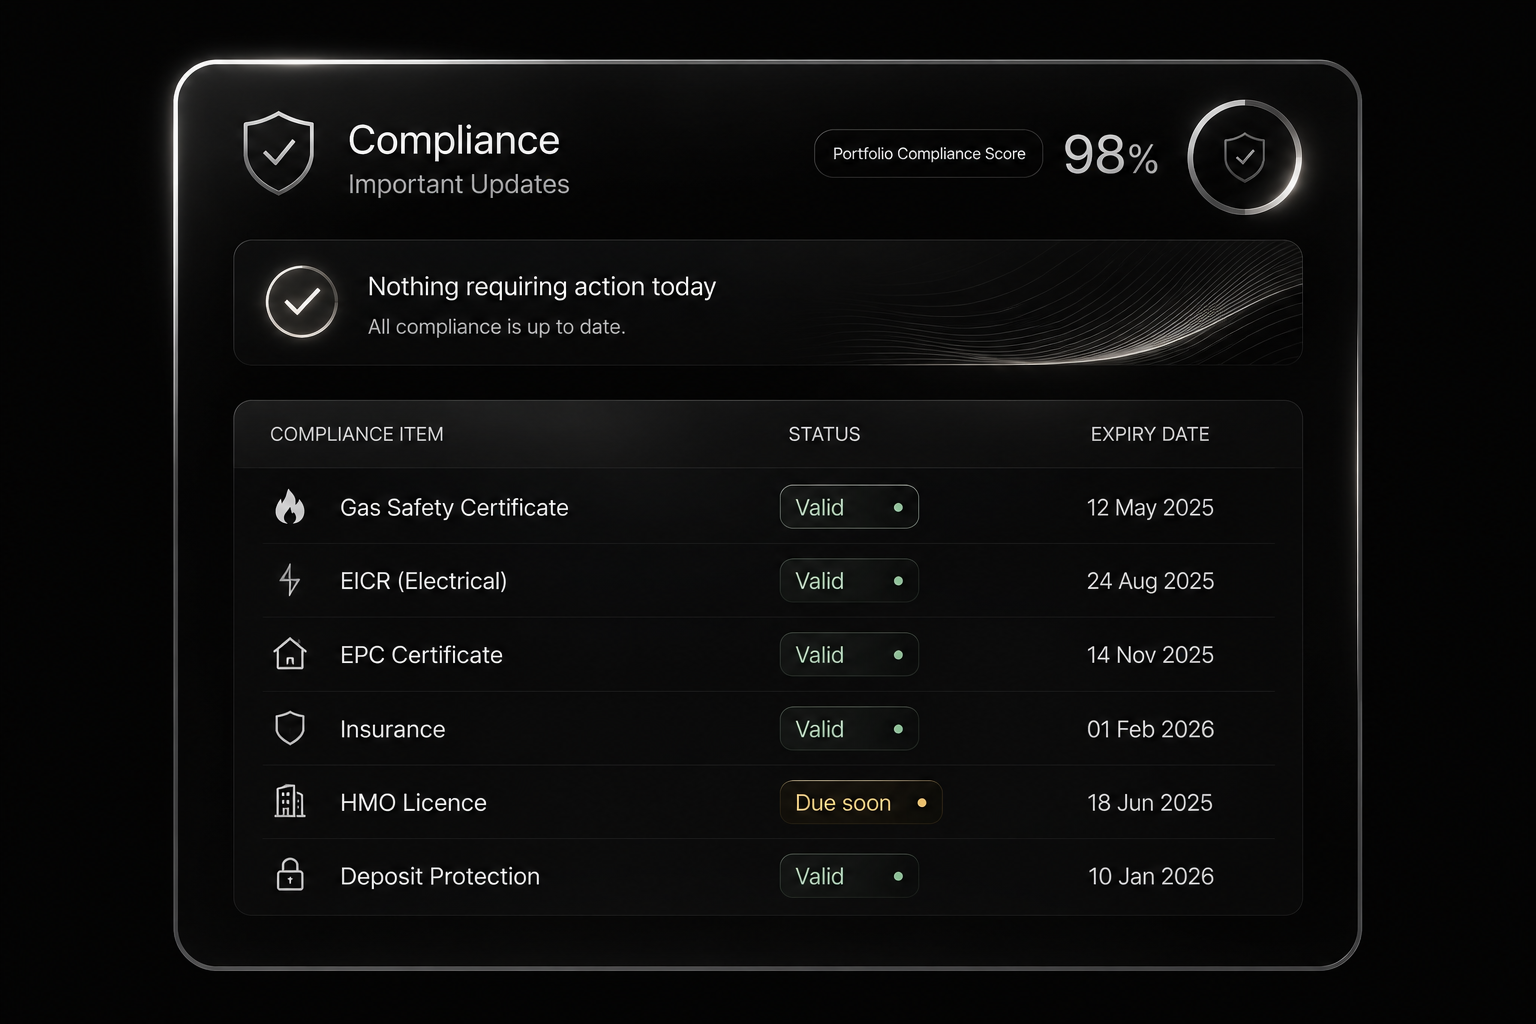Click the Valid badge for Gas Safety Certificate
The image size is (1536, 1024).
(849, 507)
